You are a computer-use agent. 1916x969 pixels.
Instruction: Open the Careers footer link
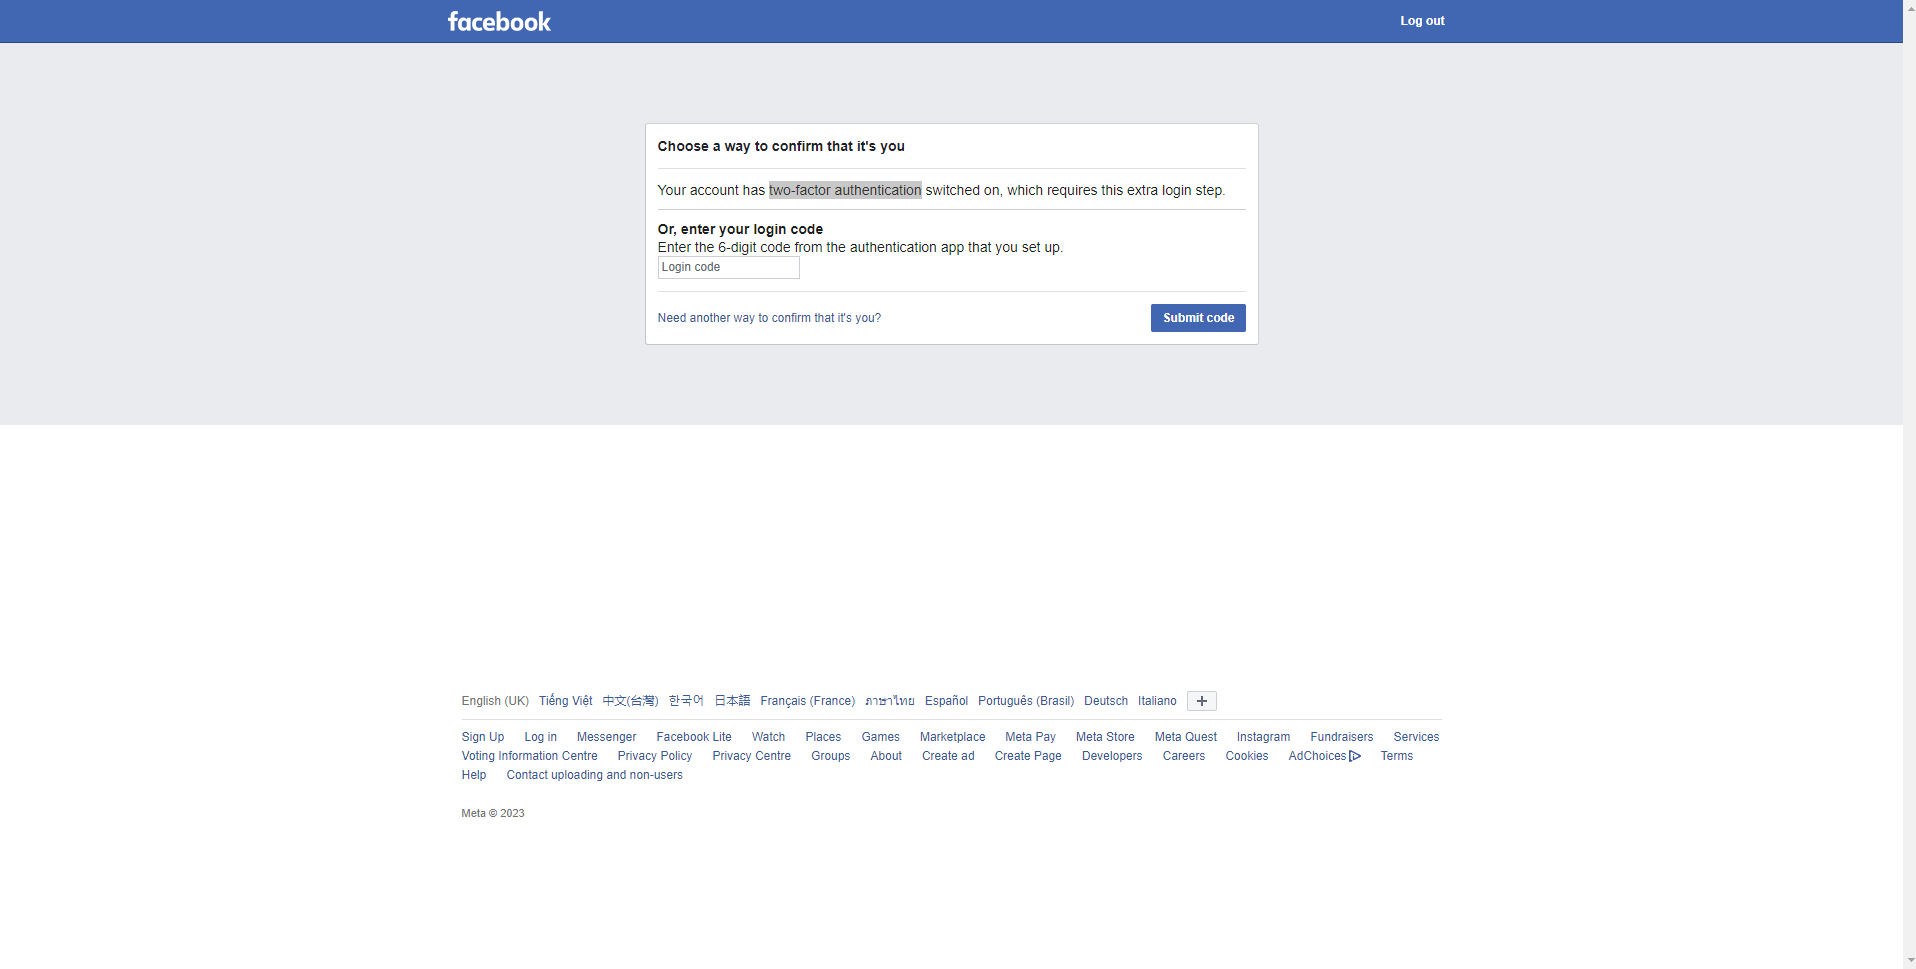[1184, 756]
